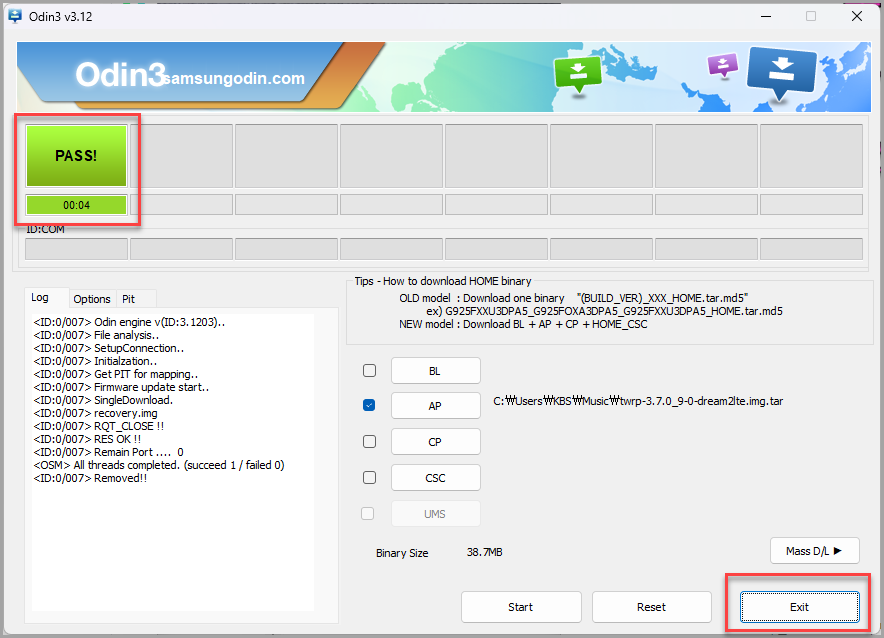Viewport: 884px width, 638px height.
Task: Click the green PASS! status box
Action: [x=76, y=156]
